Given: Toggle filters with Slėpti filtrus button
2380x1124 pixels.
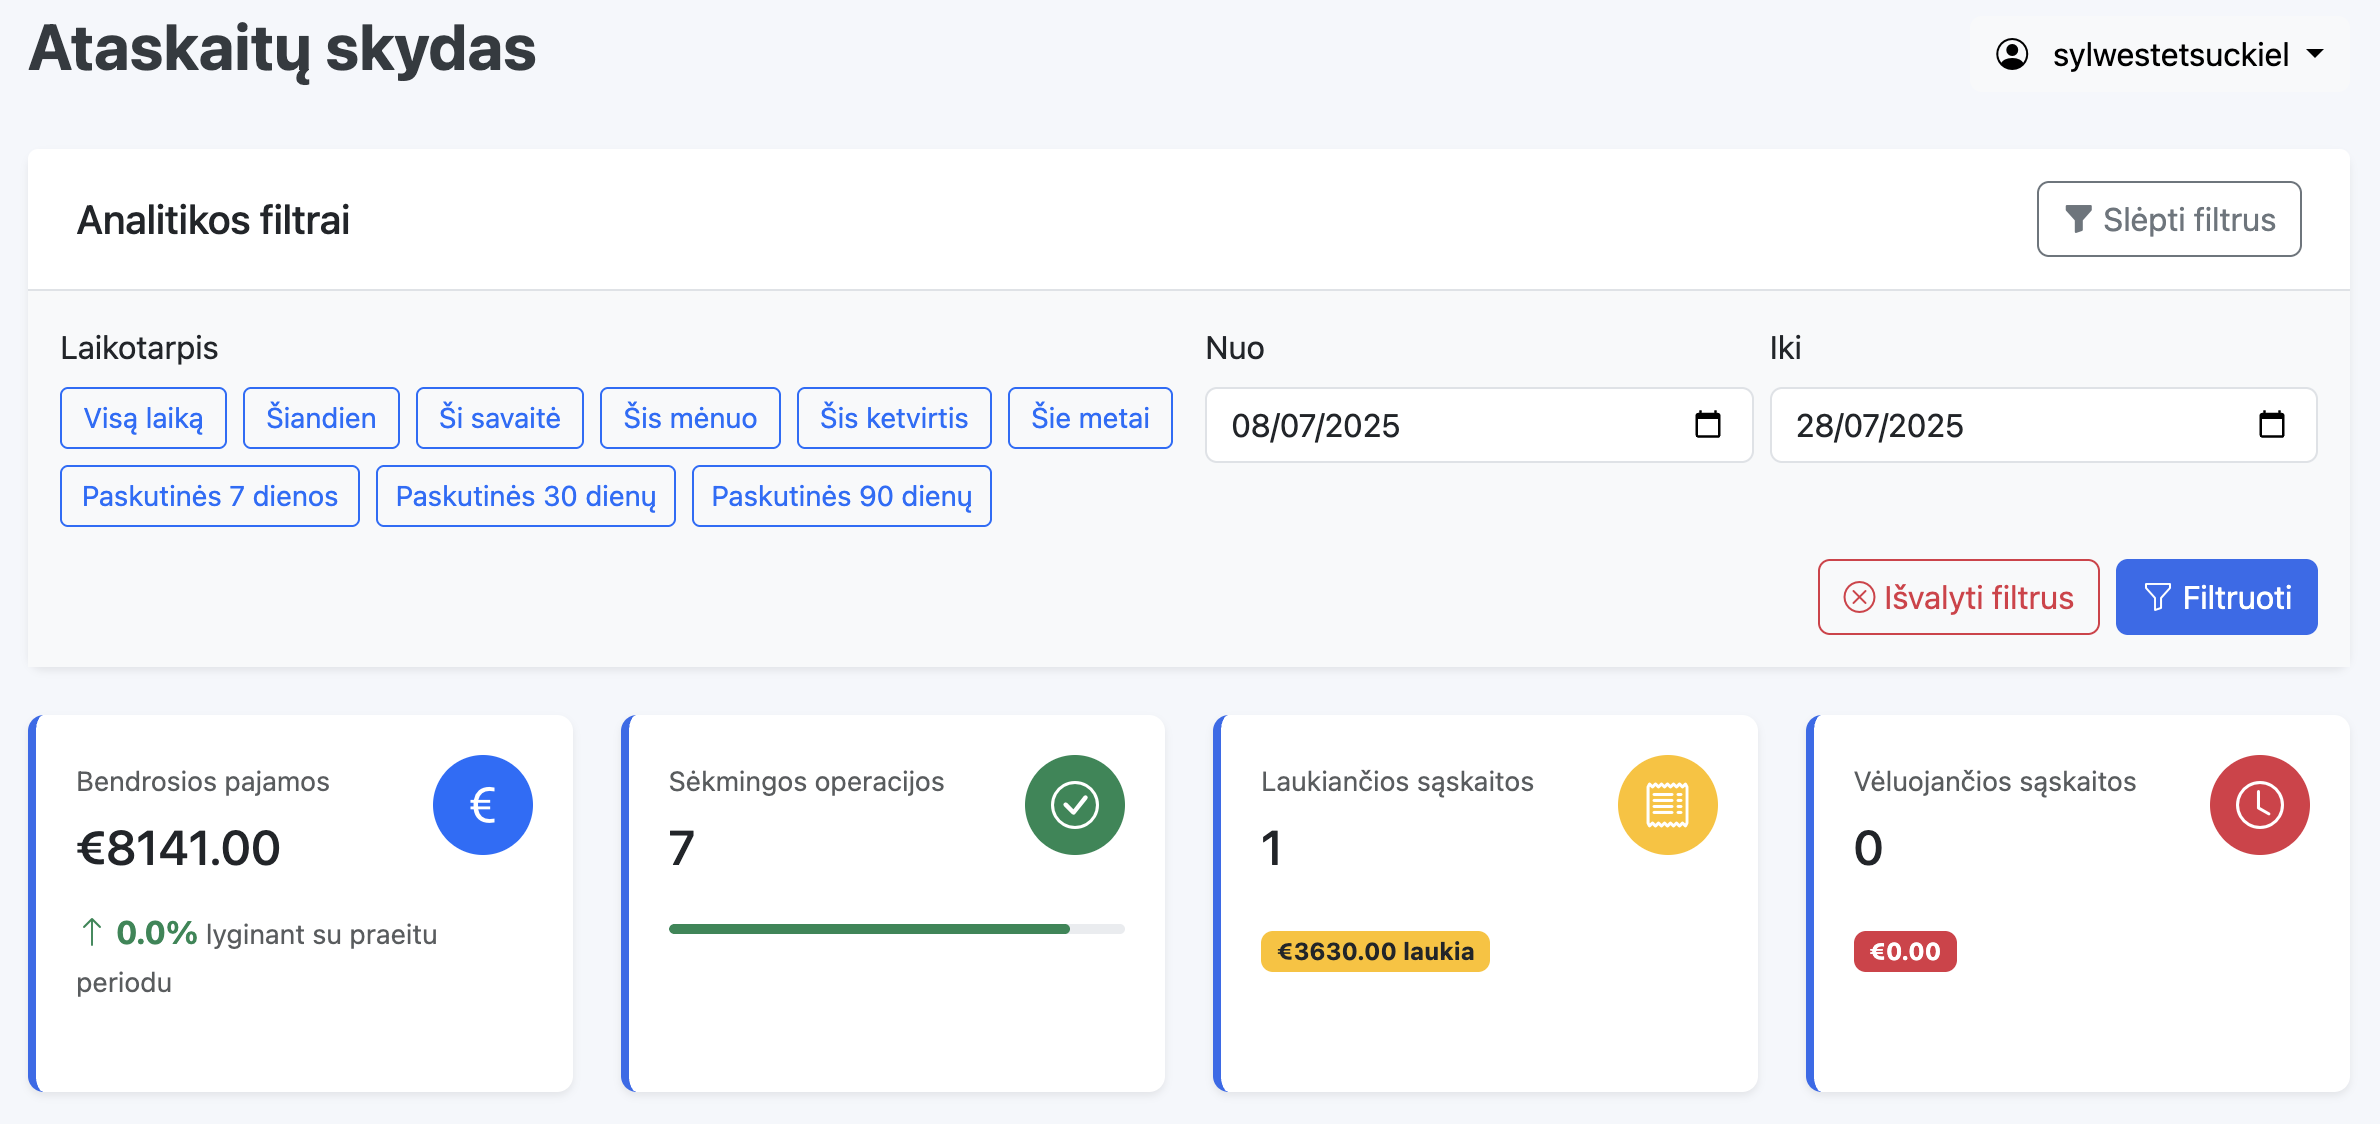Looking at the screenshot, I should point(2168,219).
